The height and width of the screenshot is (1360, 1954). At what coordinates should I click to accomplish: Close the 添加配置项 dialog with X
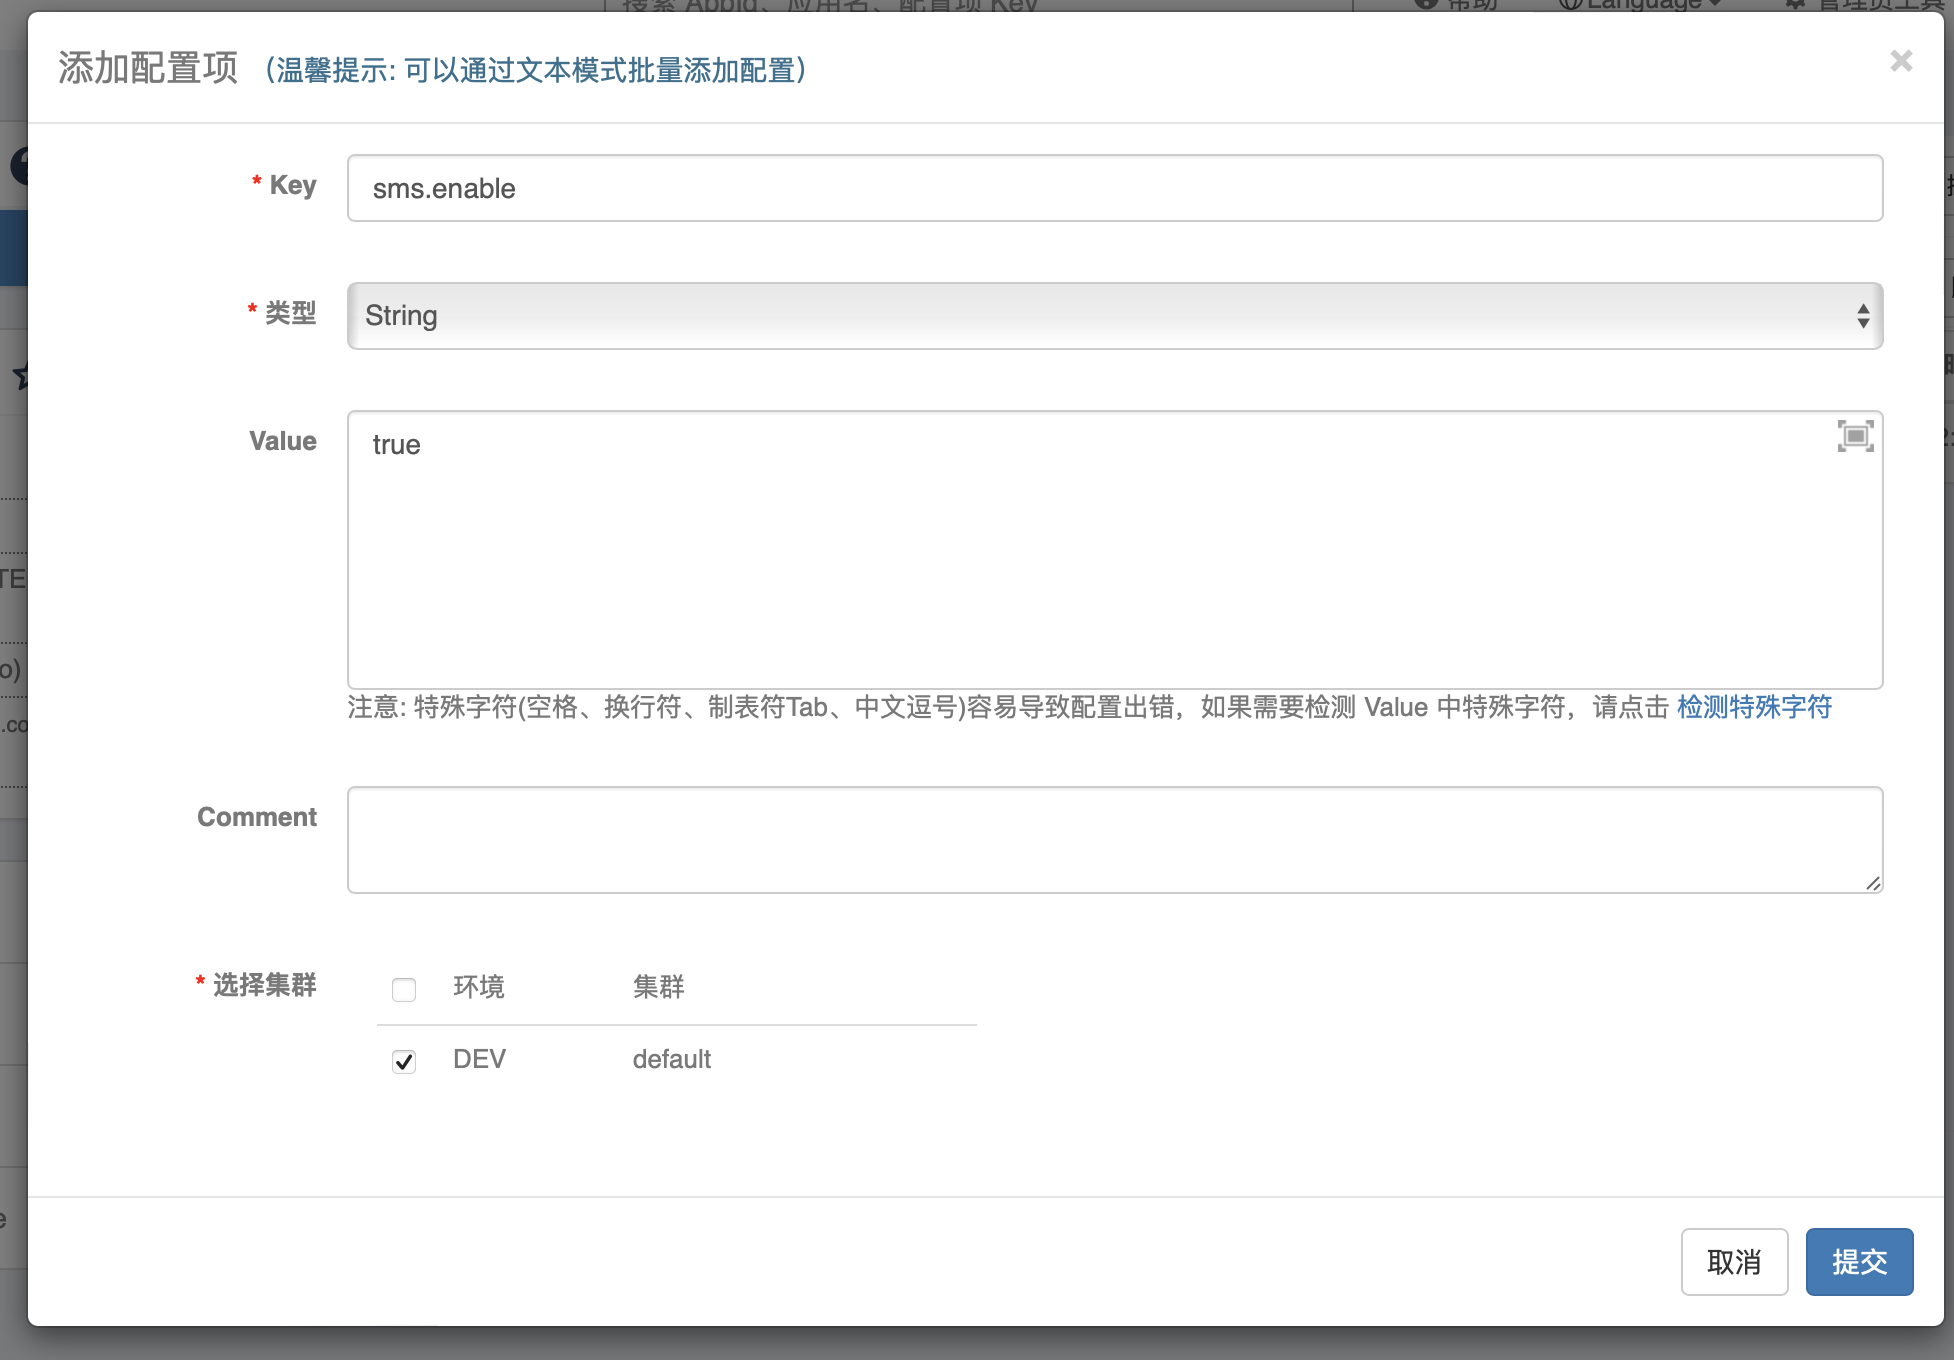pyautogui.click(x=1901, y=61)
